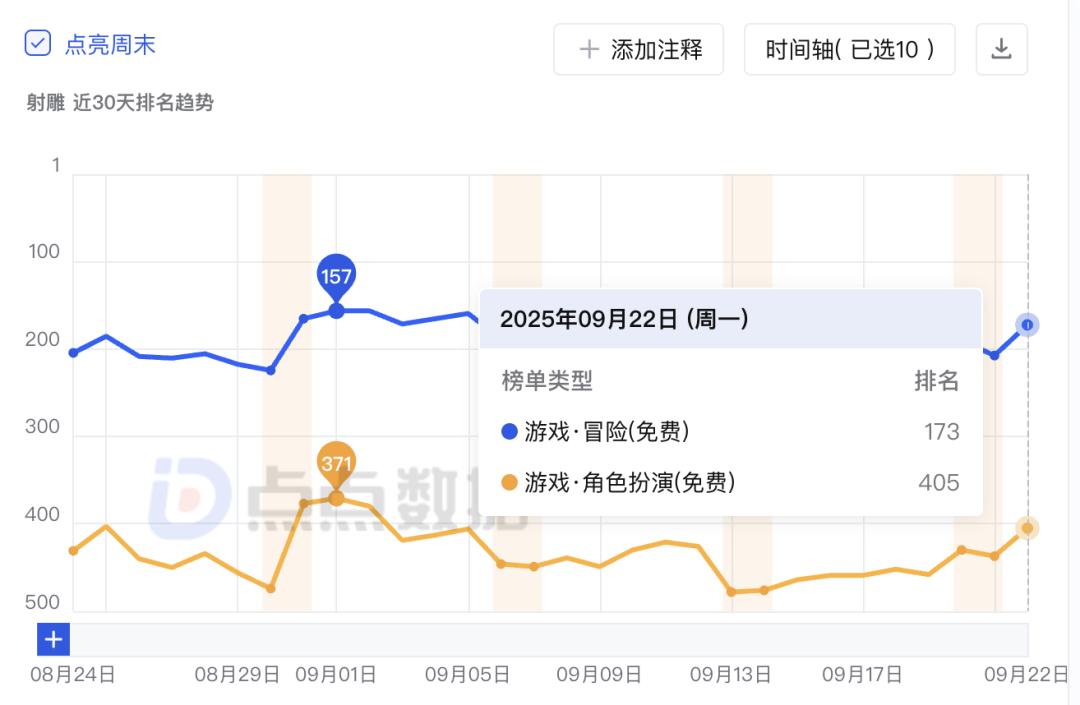Click the 游戏·冒险(免费) label in tooltip
Viewport: 1080px width, 705px height.
607,432
